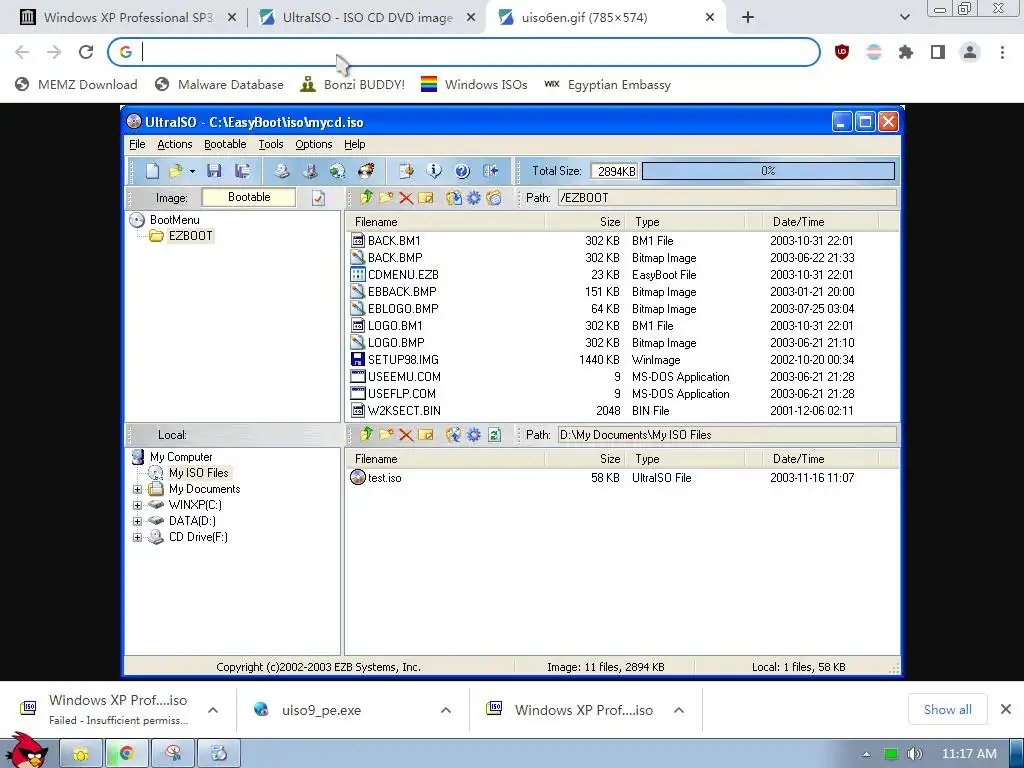Viewport: 1024px width, 768px height.
Task: Open the new tab plus button
Action: [x=748, y=18]
